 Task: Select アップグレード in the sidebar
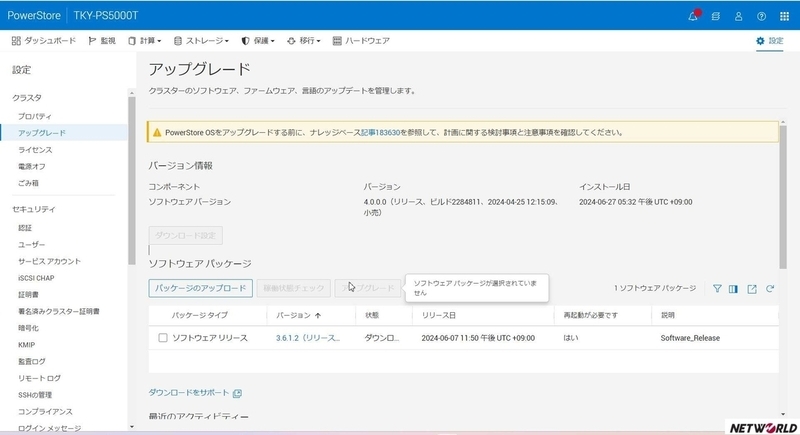42,133
